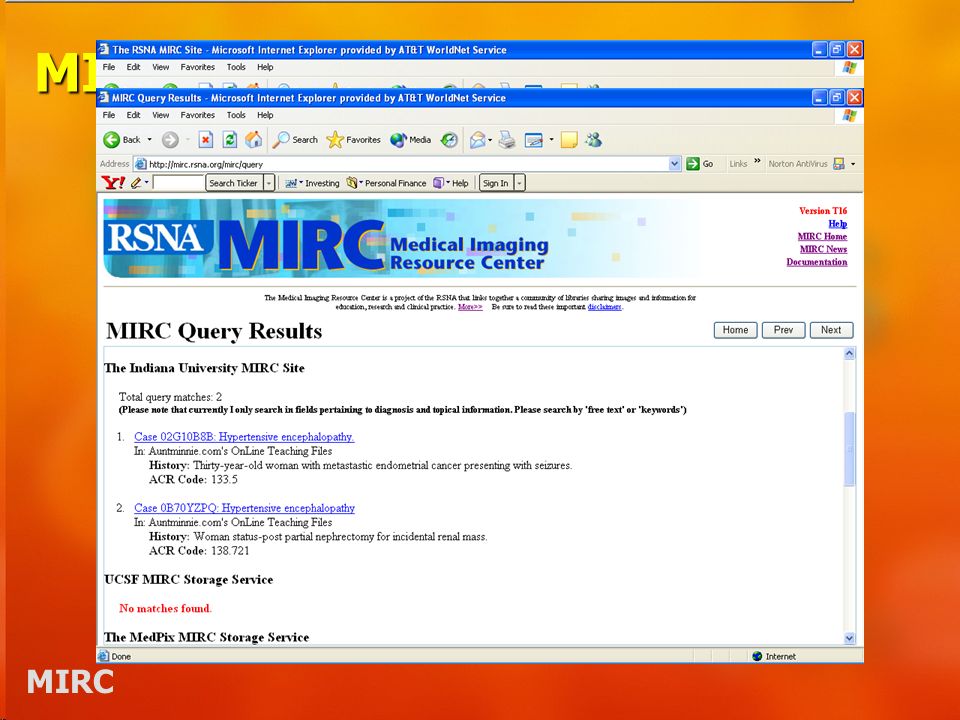The width and height of the screenshot is (960, 720).
Task: Open the History icon
Action: pyautogui.click(x=449, y=140)
